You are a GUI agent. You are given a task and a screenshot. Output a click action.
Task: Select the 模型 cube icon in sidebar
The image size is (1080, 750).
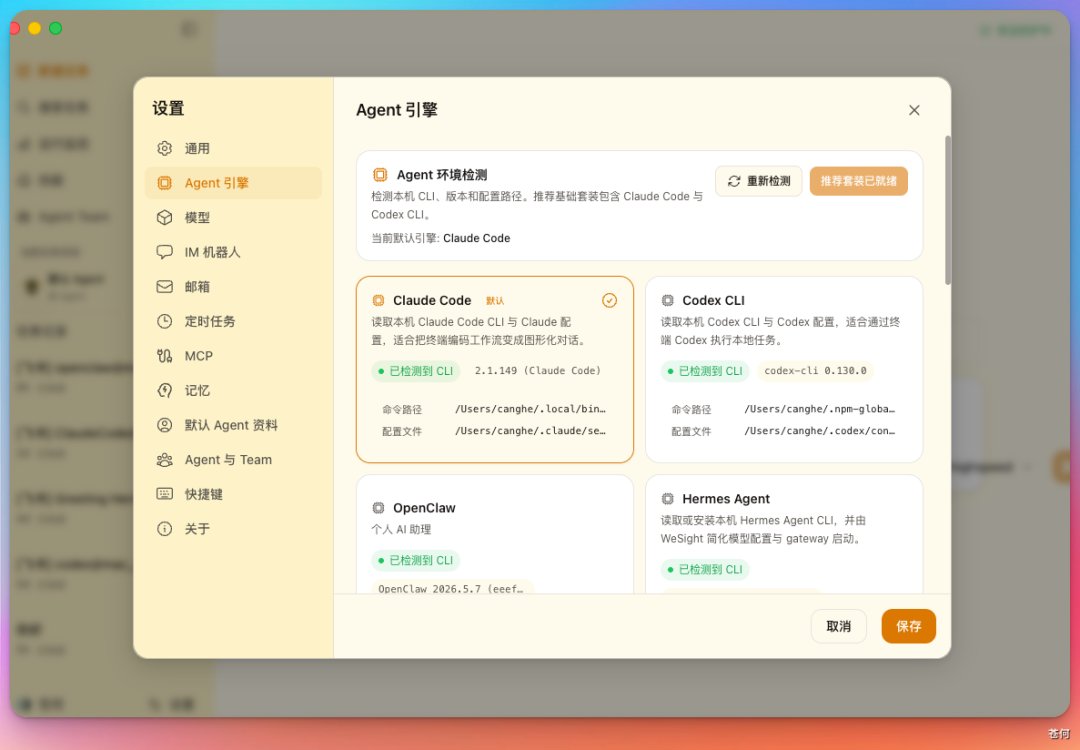point(164,217)
